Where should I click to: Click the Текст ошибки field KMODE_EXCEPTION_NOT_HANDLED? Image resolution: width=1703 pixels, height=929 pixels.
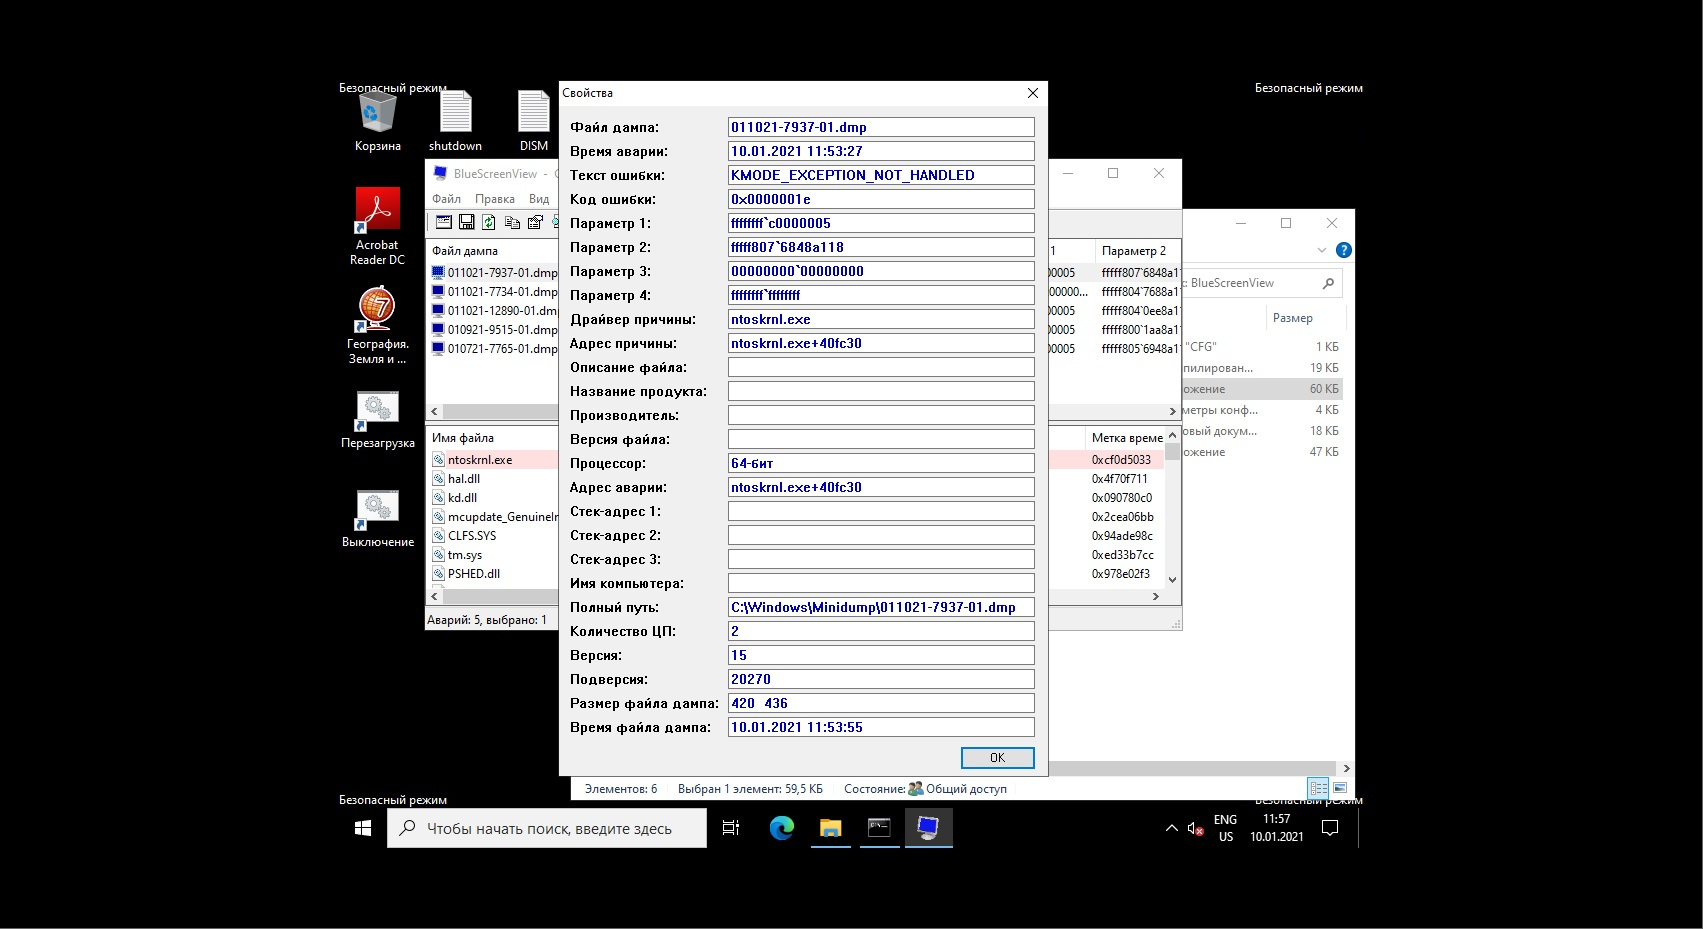(881, 175)
